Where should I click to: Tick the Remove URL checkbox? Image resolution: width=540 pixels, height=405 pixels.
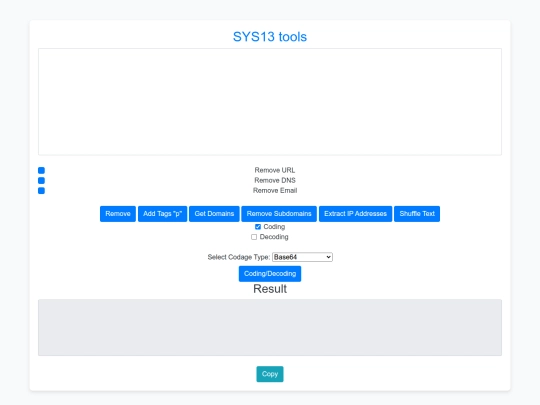[x=41, y=170]
